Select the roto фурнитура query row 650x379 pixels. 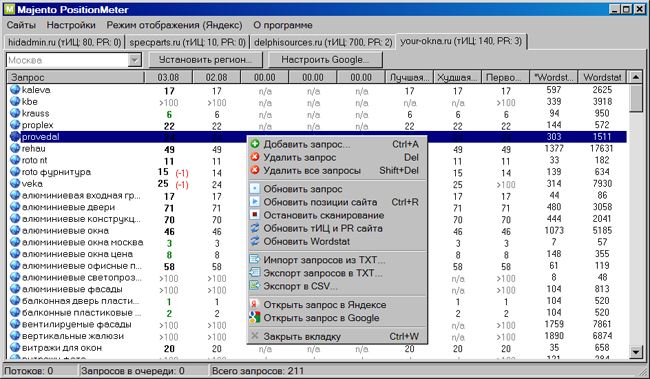(x=317, y=172)
